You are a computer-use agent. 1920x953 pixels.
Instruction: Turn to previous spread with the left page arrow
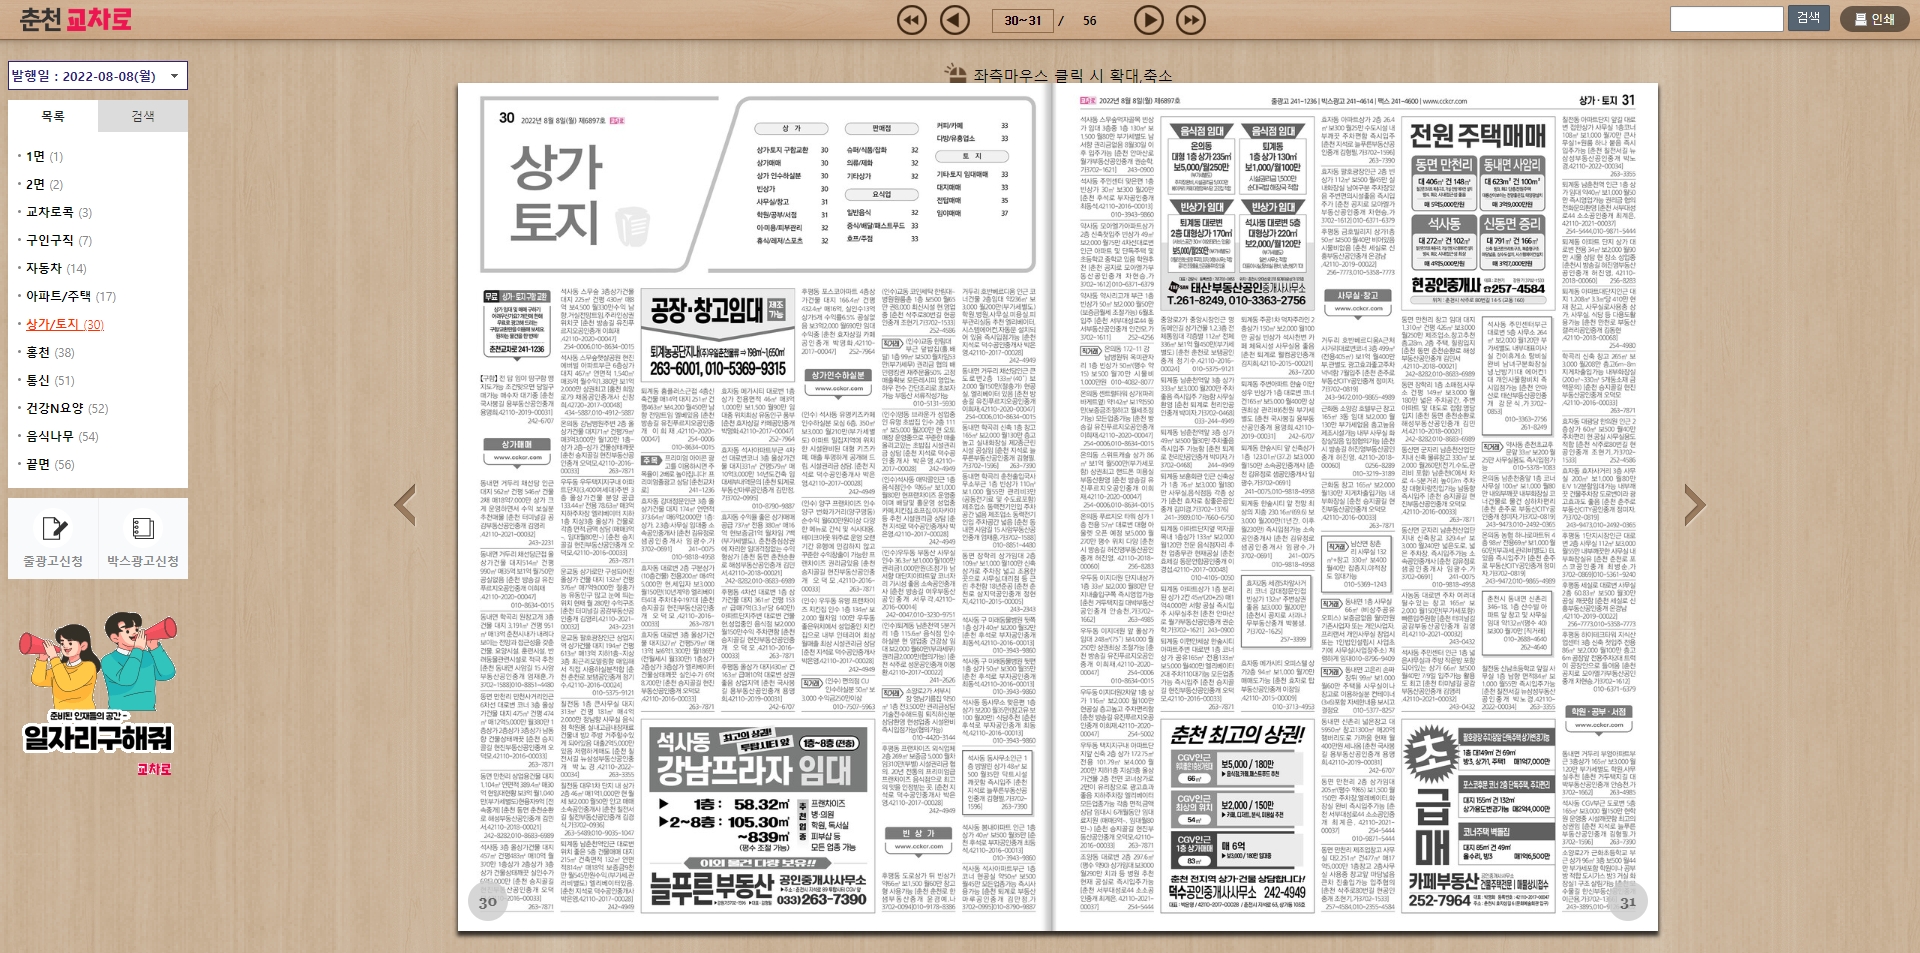click(x=403, y=505)
